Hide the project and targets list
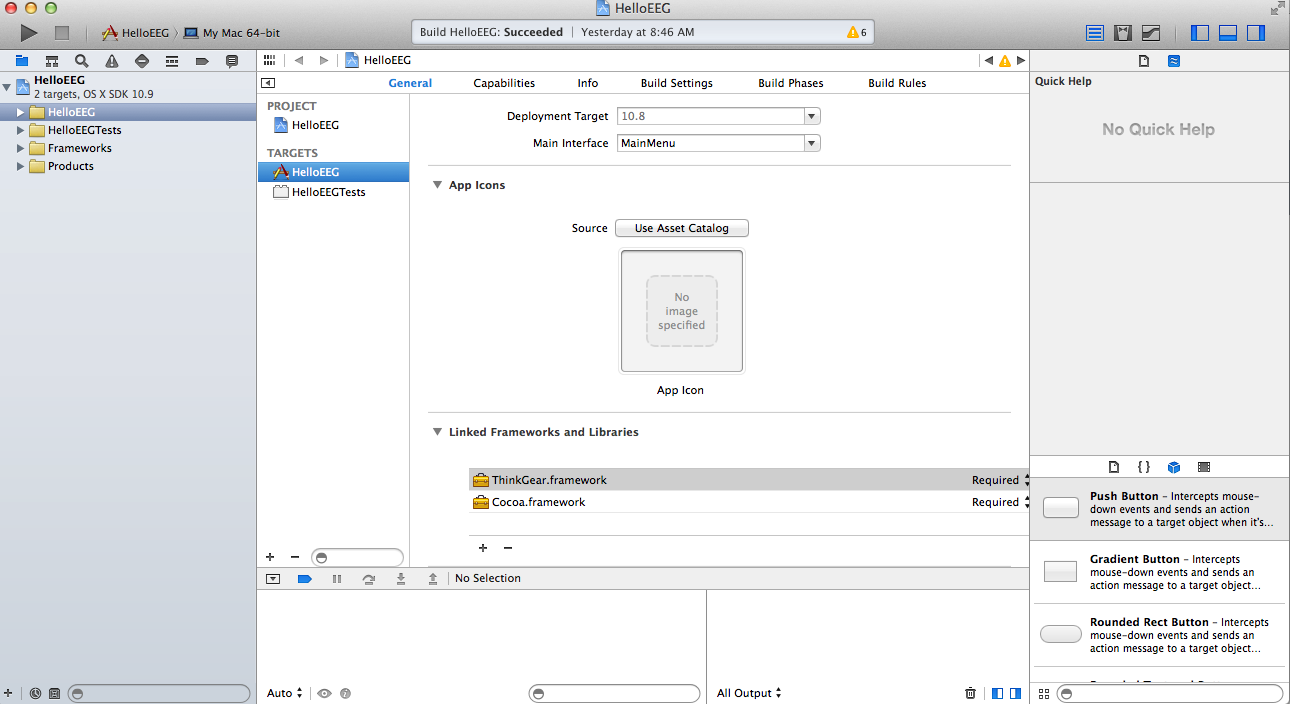1290x704 pixels. [268, 83]
